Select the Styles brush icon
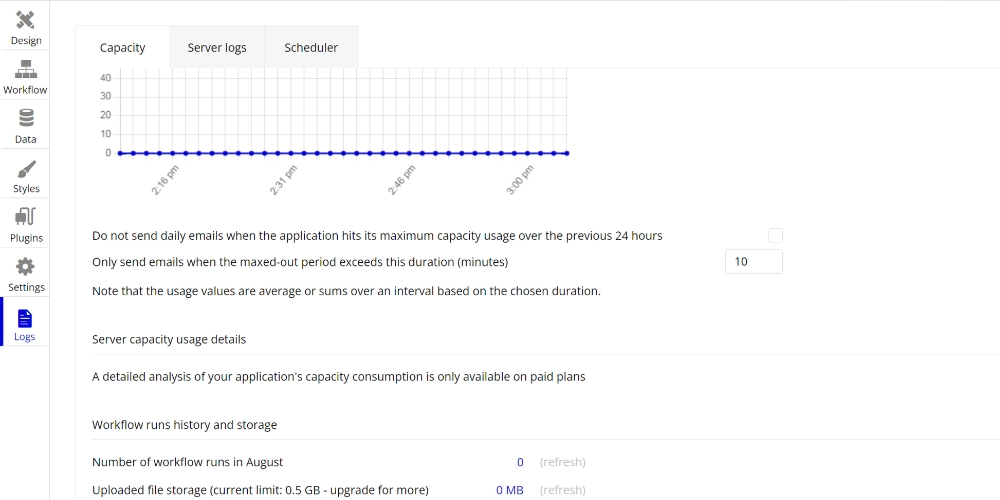1000x500 pixels. pyautogui.click(x=25, y=168)
